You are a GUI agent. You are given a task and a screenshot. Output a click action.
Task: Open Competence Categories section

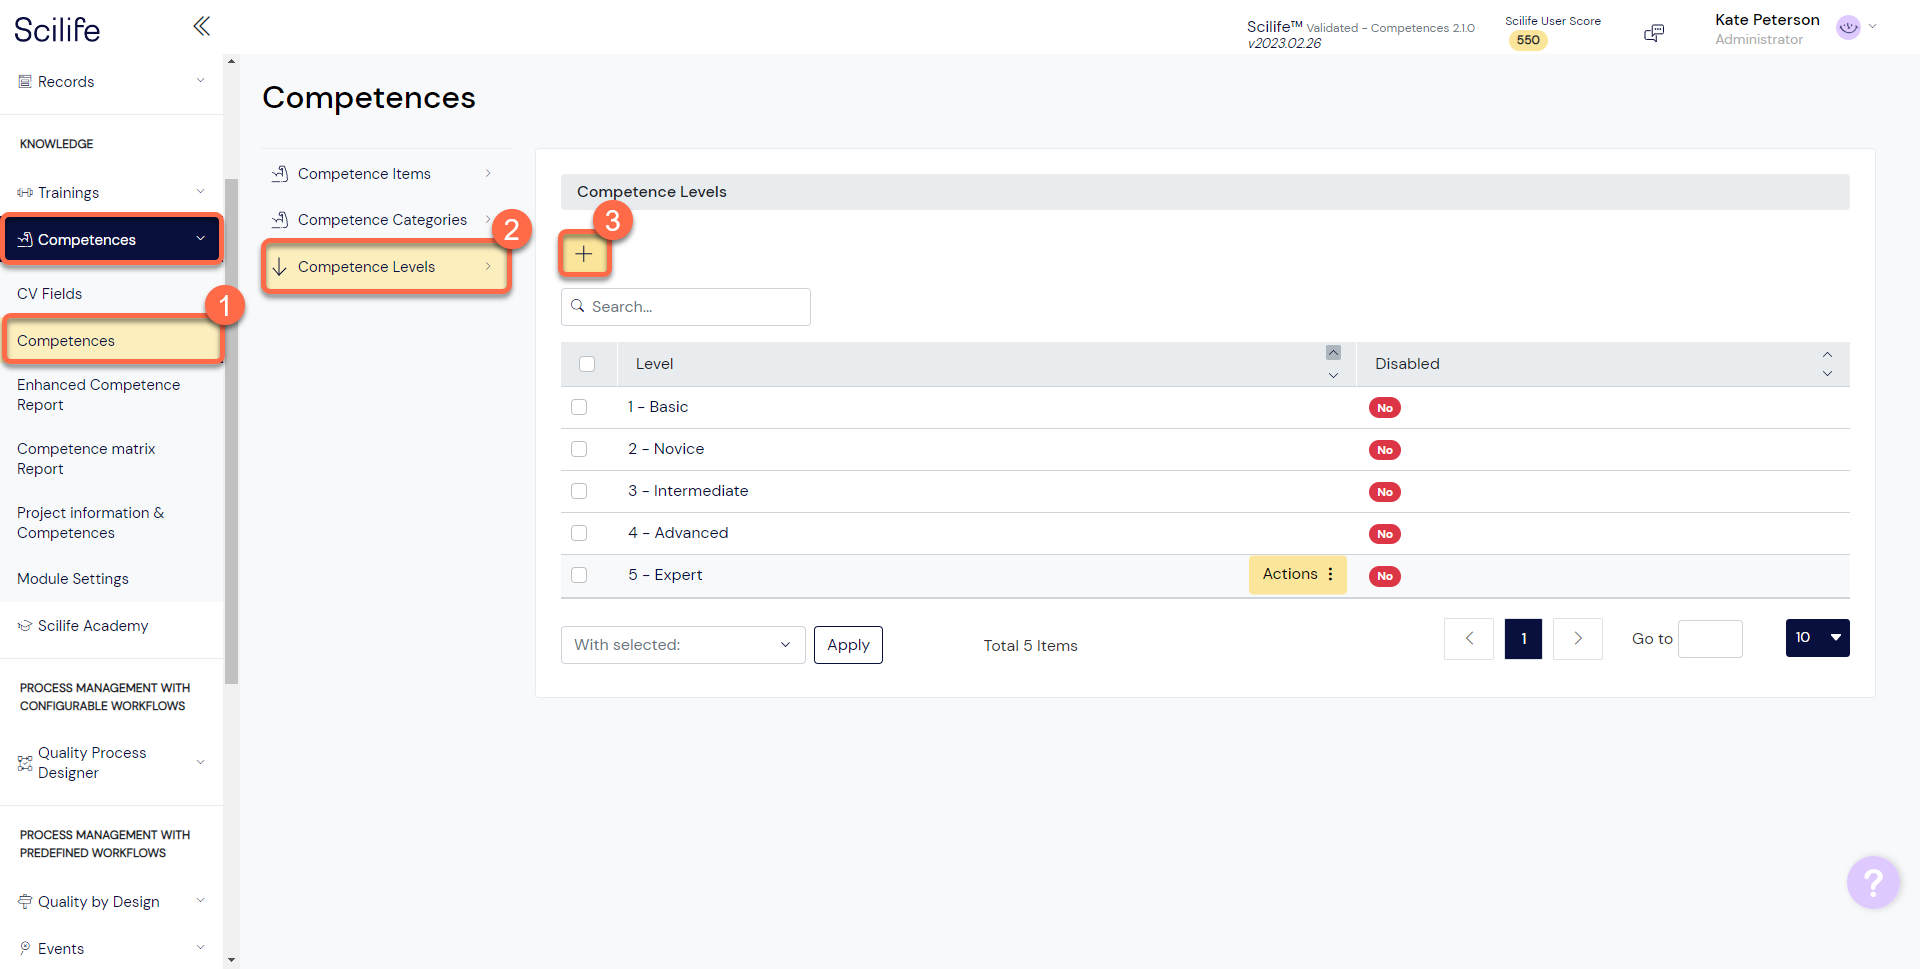(x=386, y=219)
